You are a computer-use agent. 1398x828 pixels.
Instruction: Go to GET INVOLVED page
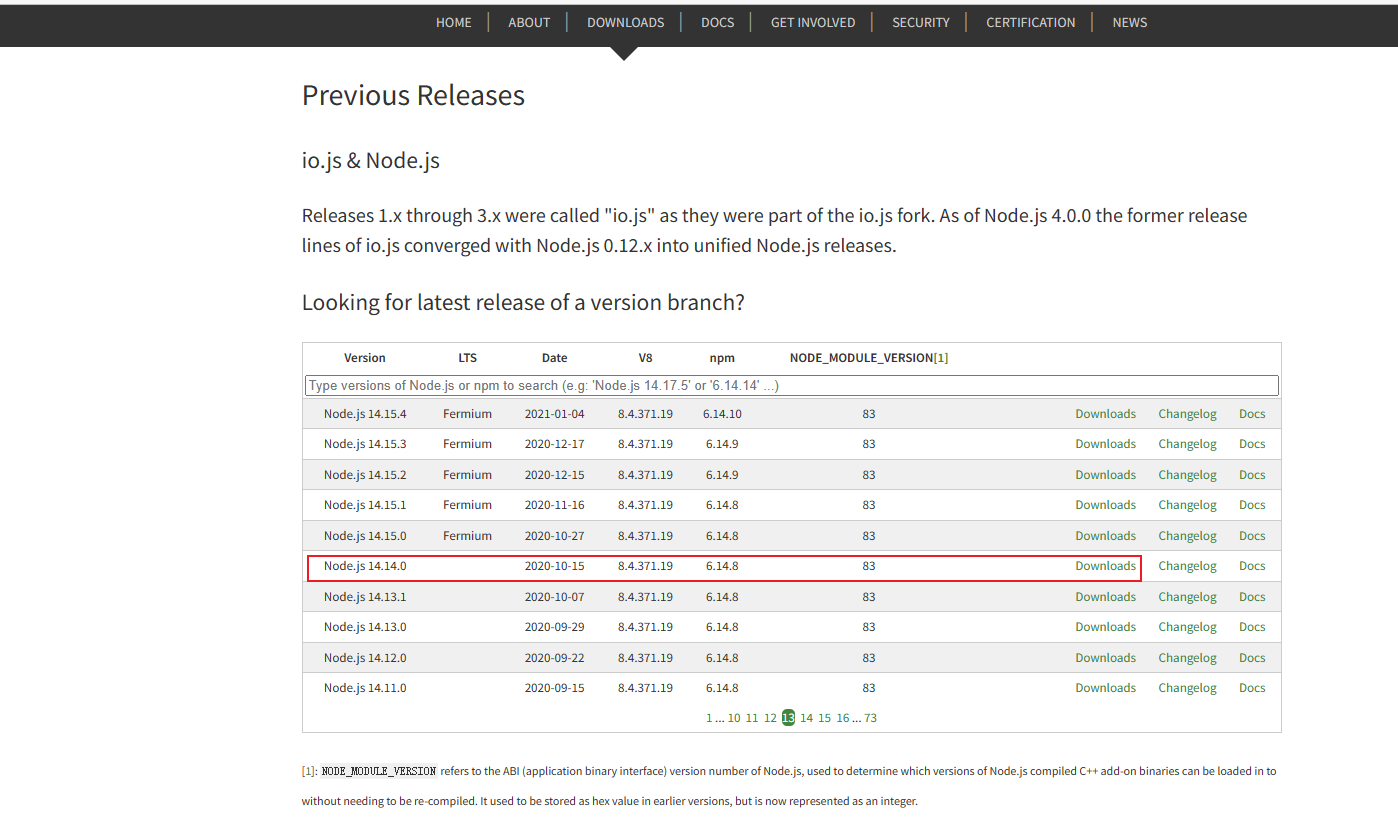point(813,22)
